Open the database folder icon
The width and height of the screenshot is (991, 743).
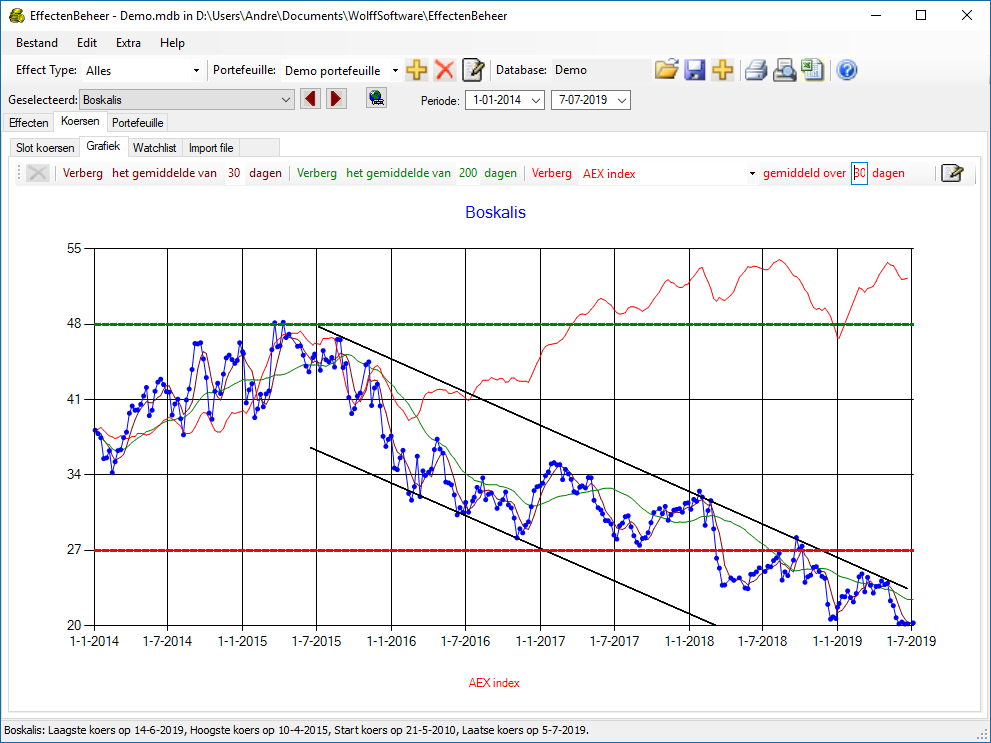pos(666,70)
